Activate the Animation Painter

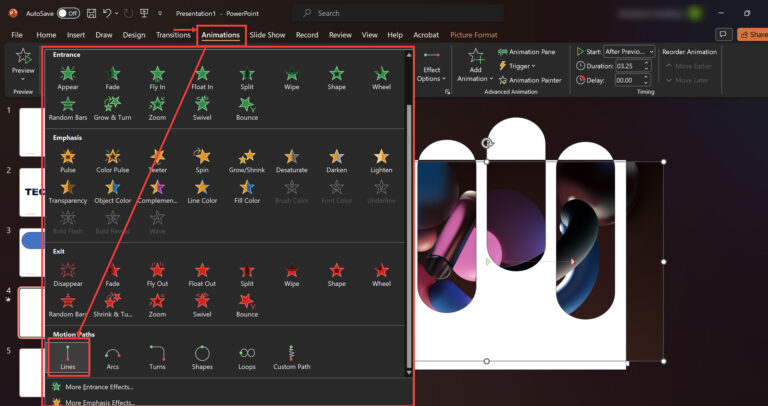click(530, 80)
